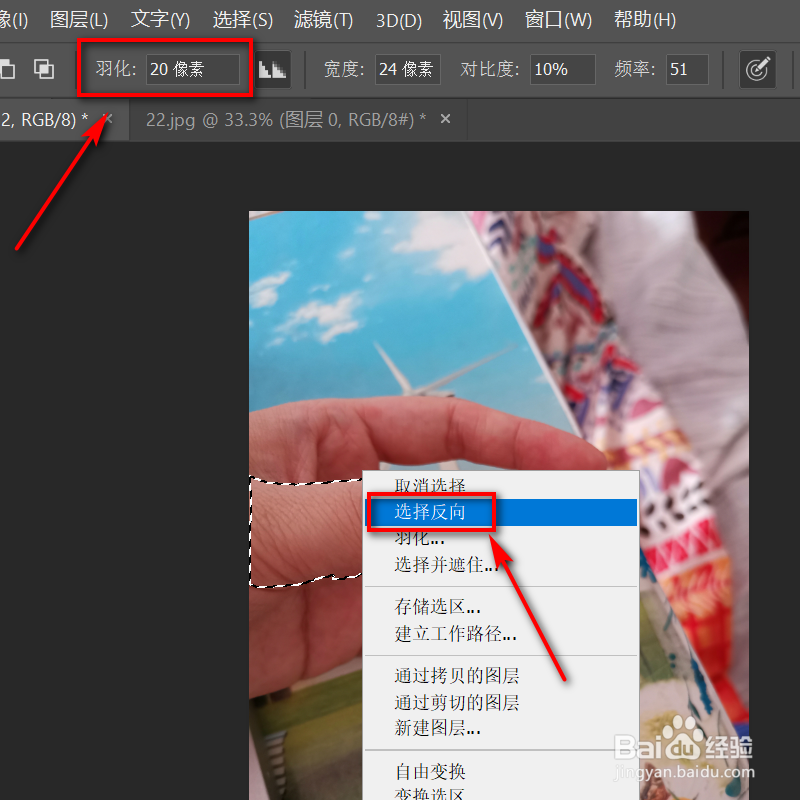Click the pen pressure icon in options bar
800x800 pixels.
coord(758,69)
